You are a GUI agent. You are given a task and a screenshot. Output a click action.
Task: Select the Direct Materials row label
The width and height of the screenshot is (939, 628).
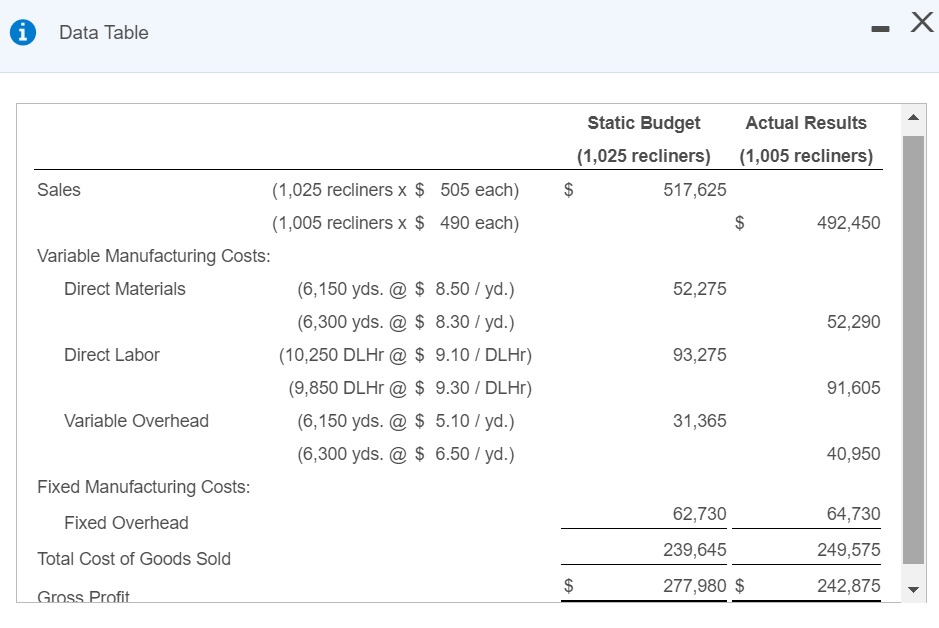click(x=124, y=289)
